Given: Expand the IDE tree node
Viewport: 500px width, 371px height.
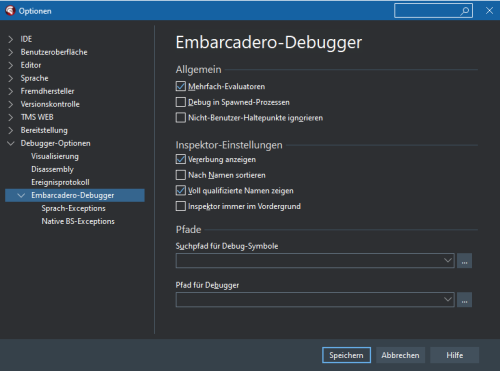Looking at the screenshot, I should coord(11,39).
